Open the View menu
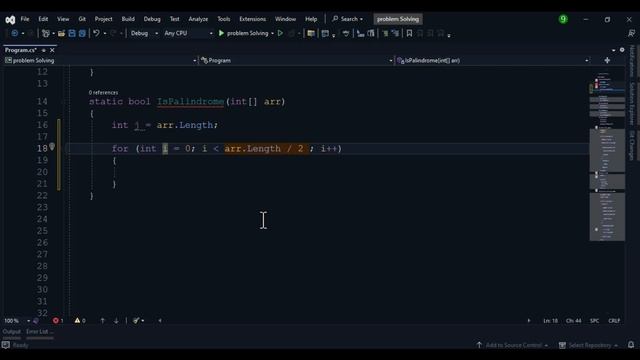The image size is (640, 360). coord(63,19)
